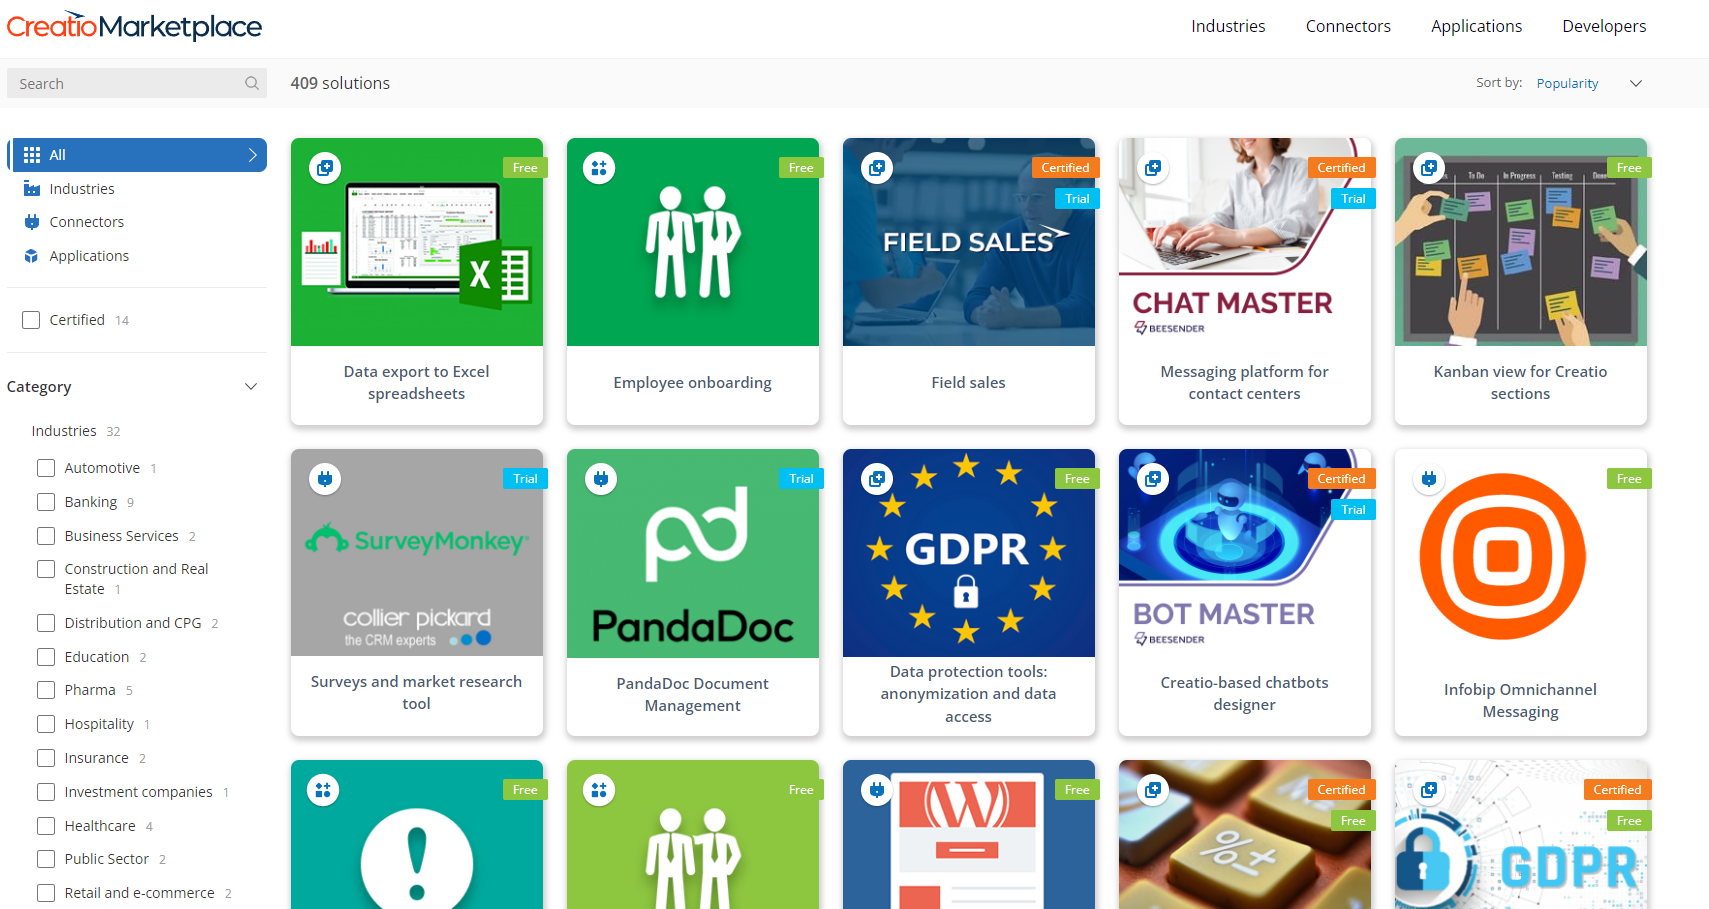Open the PandaDoc logo card image
Viewport: 1709px width, 909px height.
(x=693, y=553)
